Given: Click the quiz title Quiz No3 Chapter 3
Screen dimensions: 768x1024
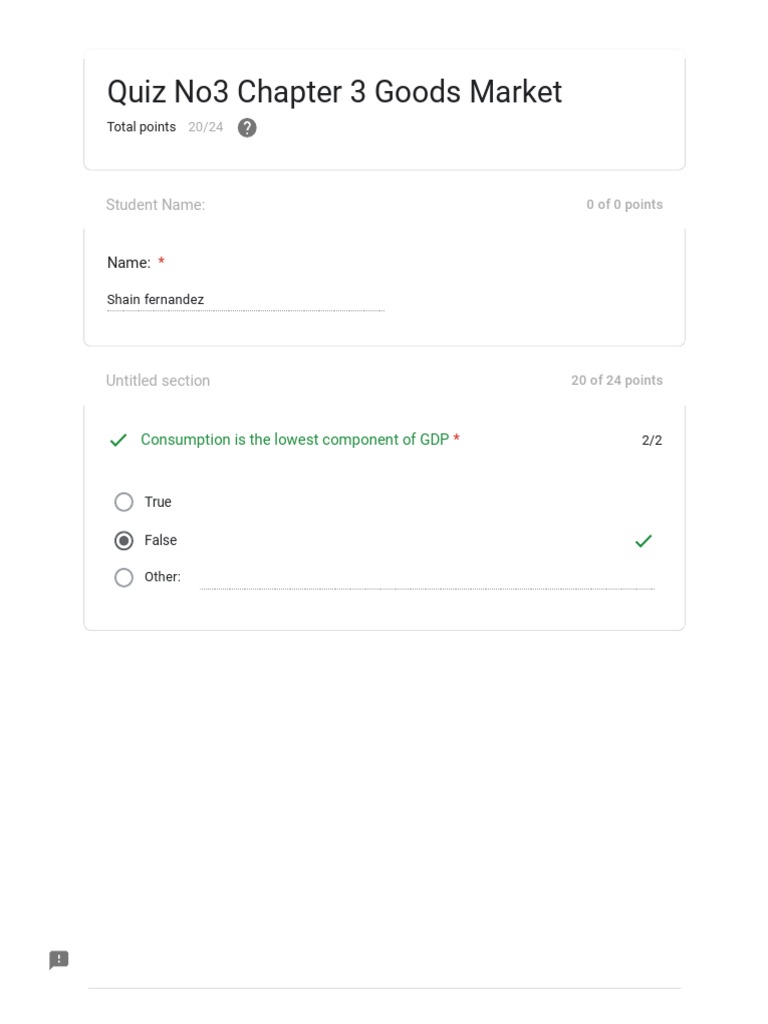Looking at the screenshot, I should [334, 92].
